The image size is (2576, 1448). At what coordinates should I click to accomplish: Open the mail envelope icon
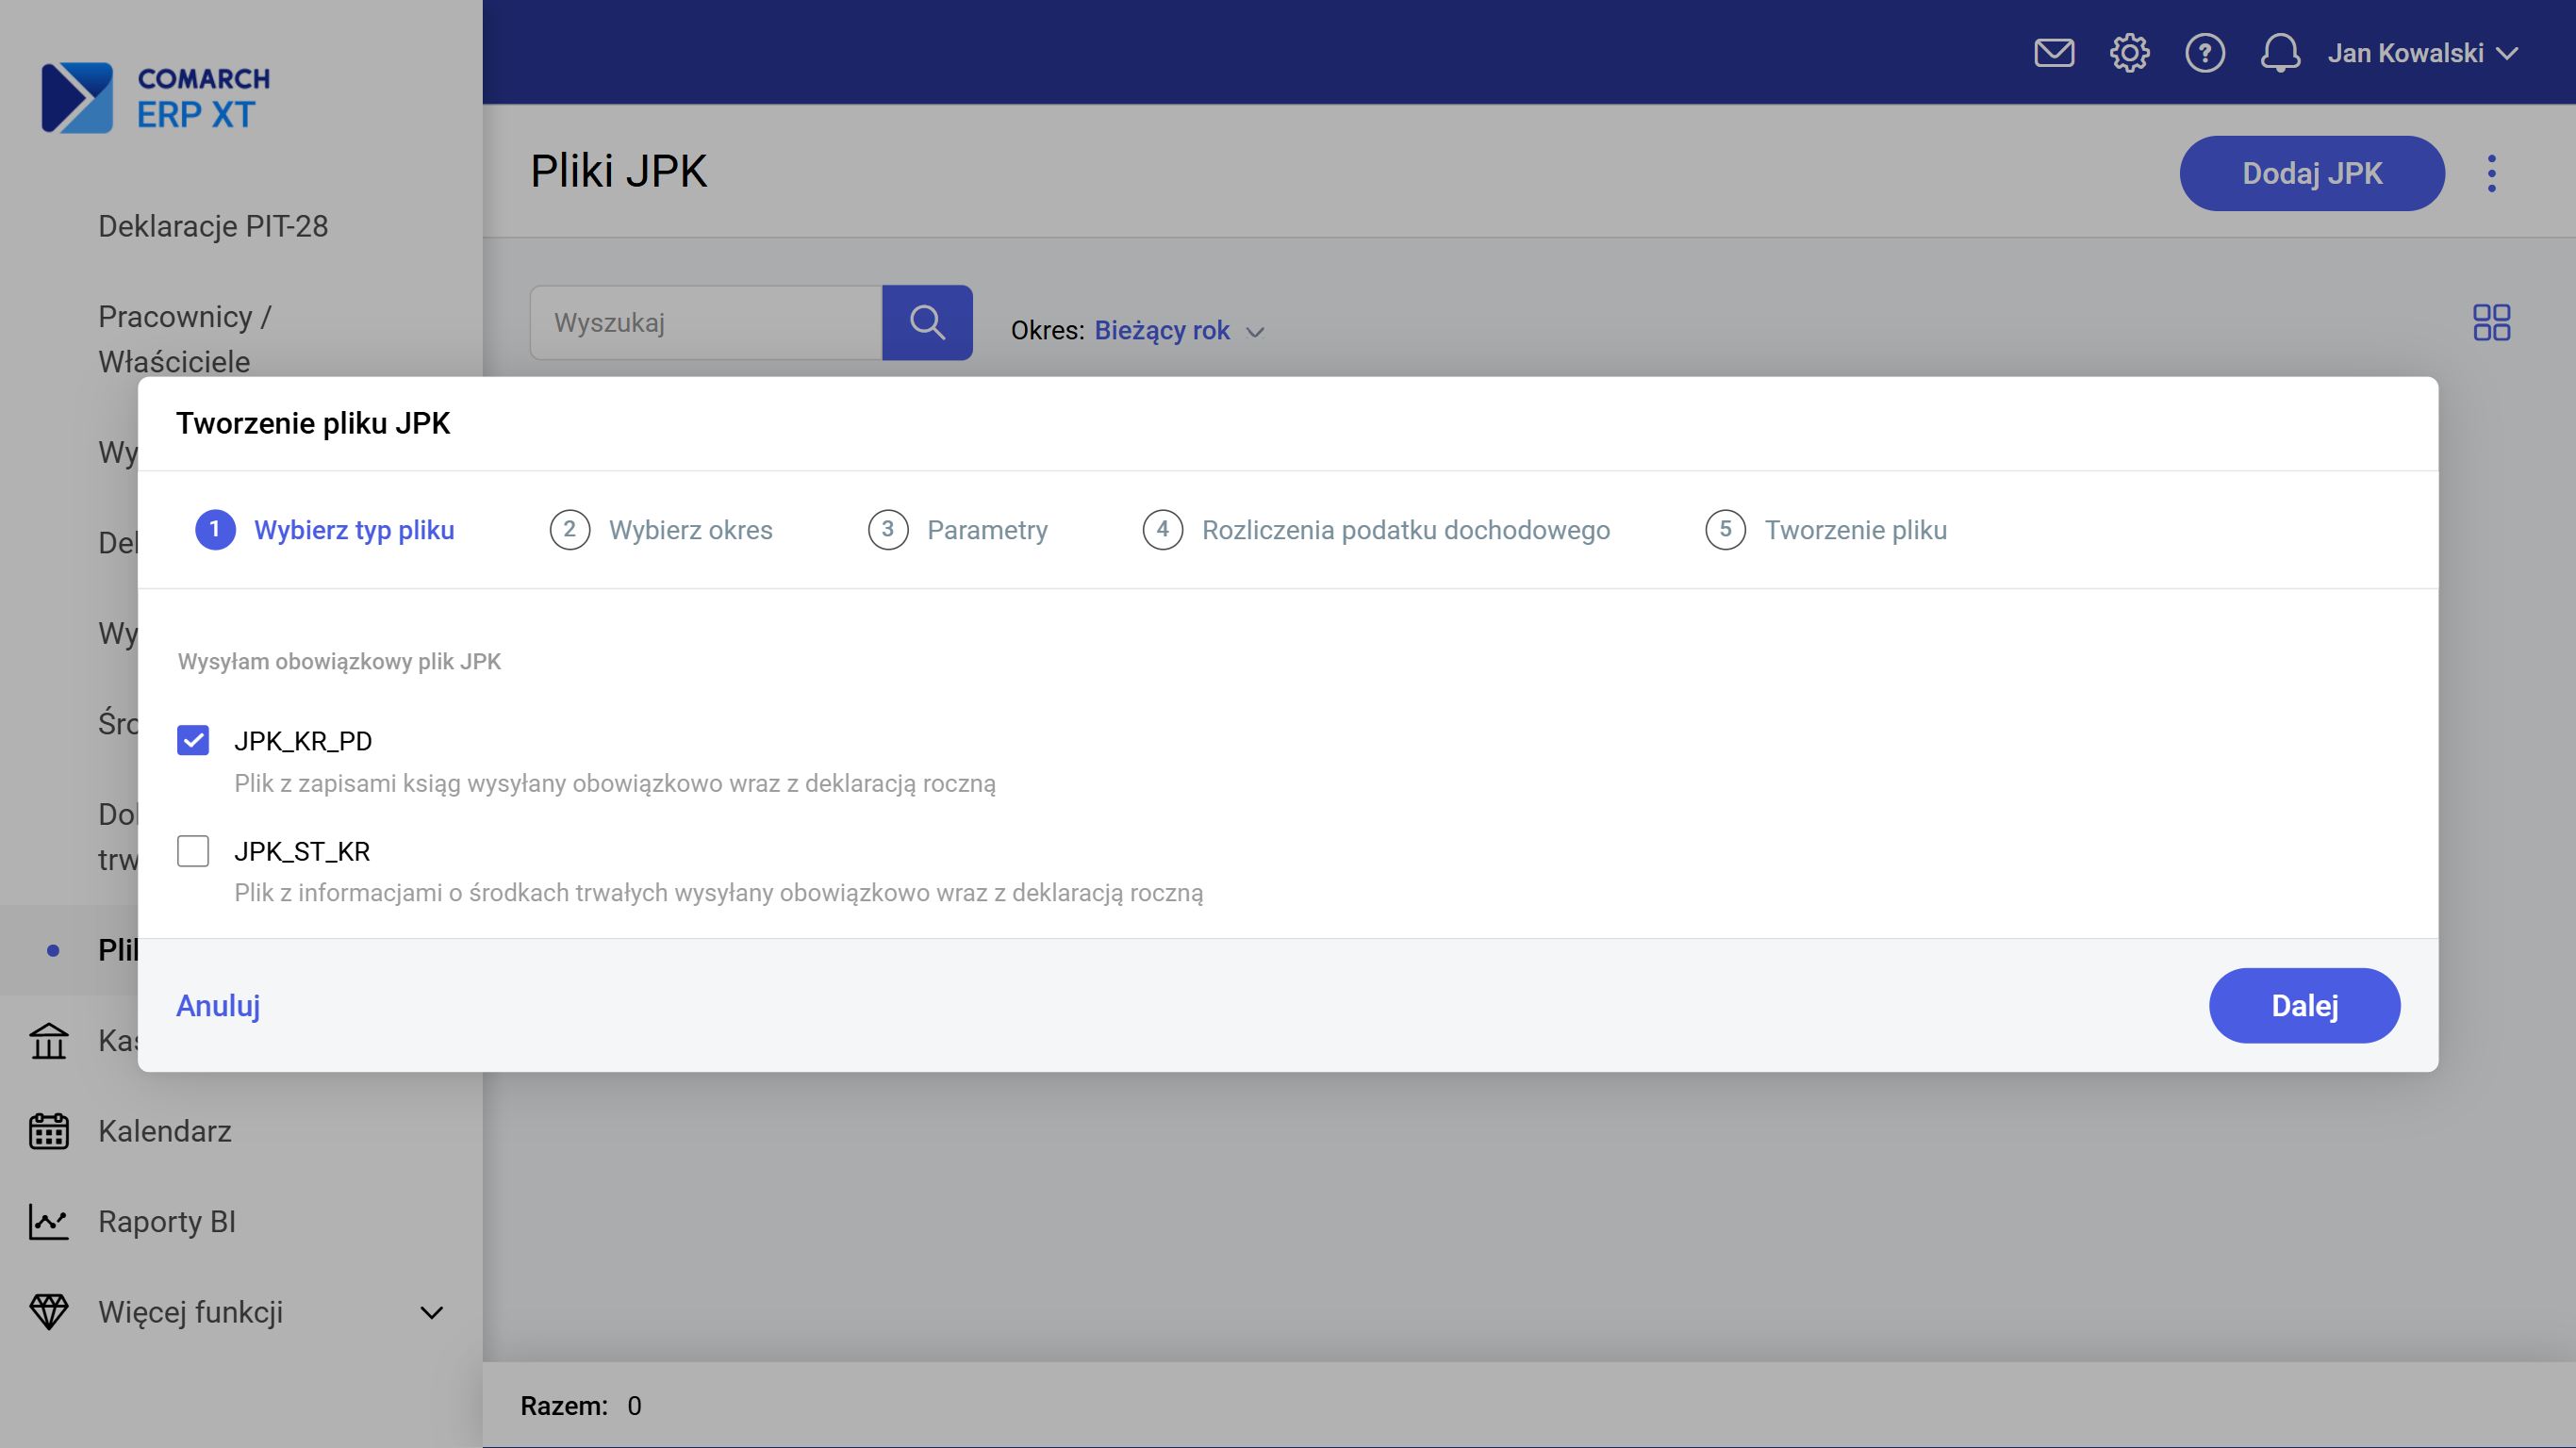click(2054, 53)
